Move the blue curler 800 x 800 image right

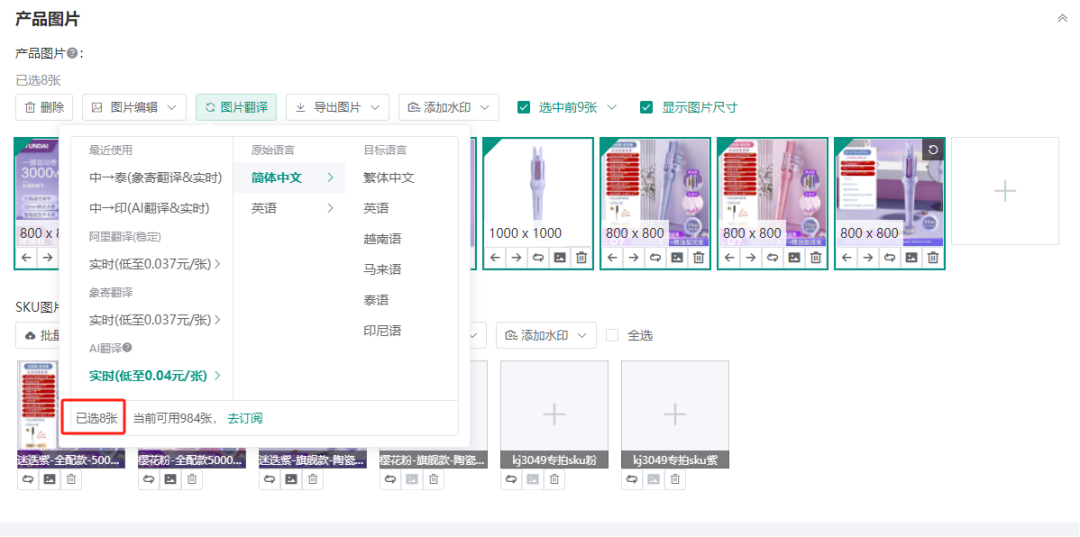tap(633, 257)
